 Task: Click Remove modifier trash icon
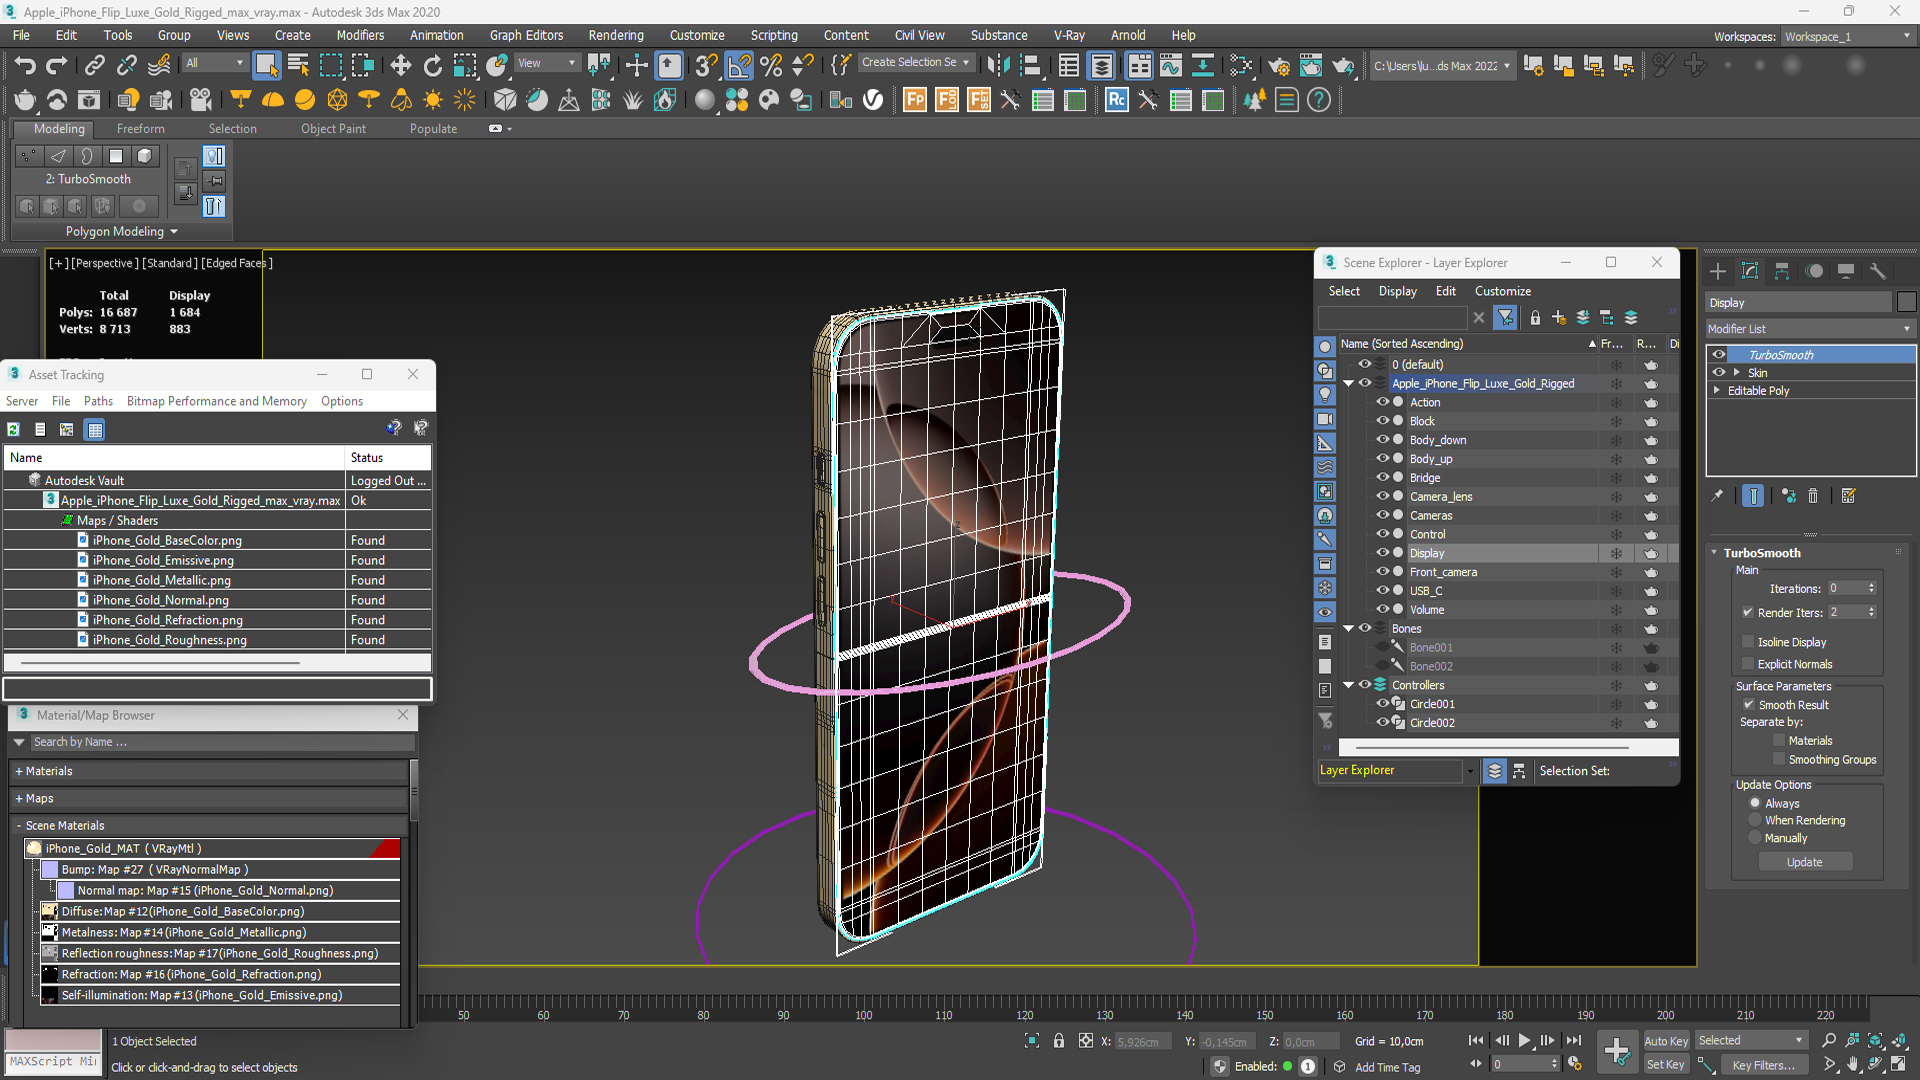coord(1813,496)
